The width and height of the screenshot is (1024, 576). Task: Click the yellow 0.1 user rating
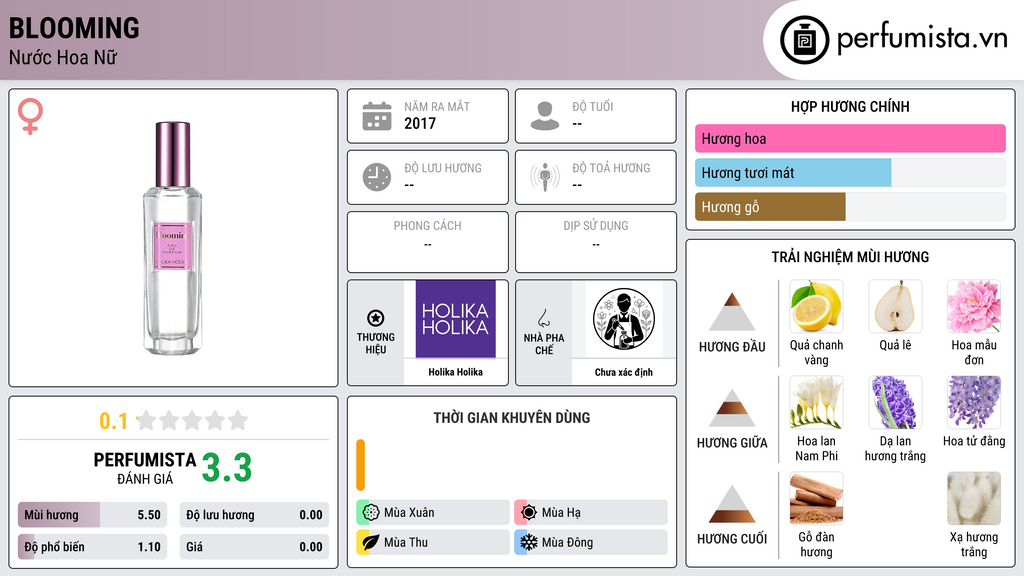(113, 421)
